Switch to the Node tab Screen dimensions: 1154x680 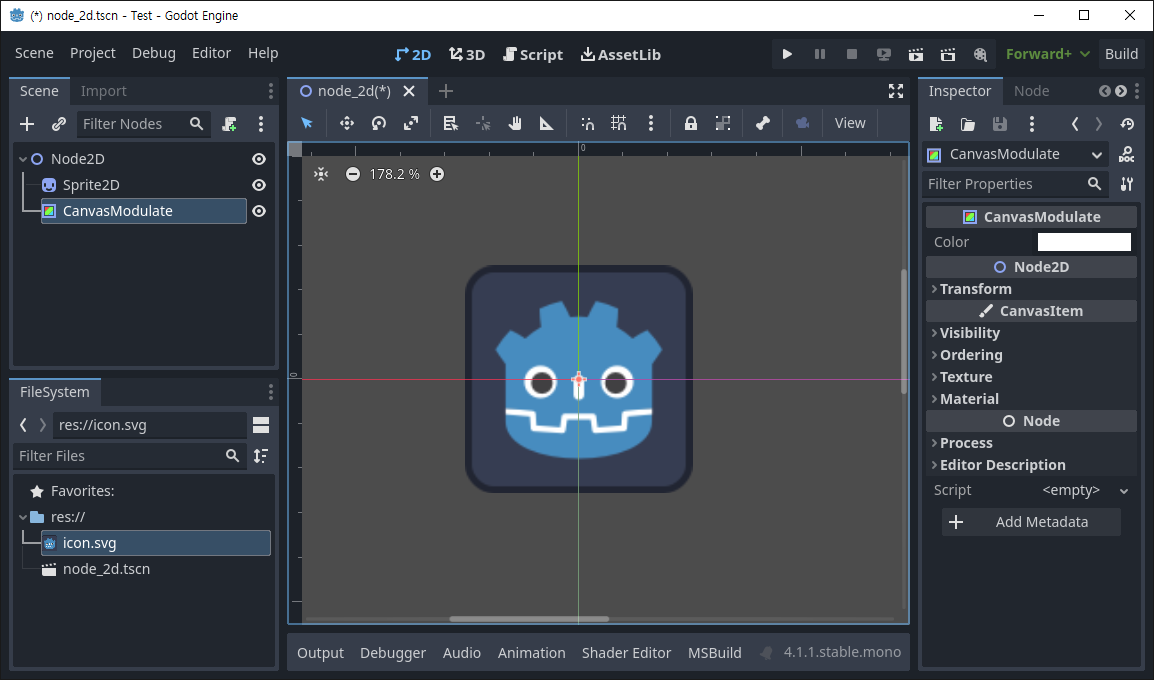1031,91
